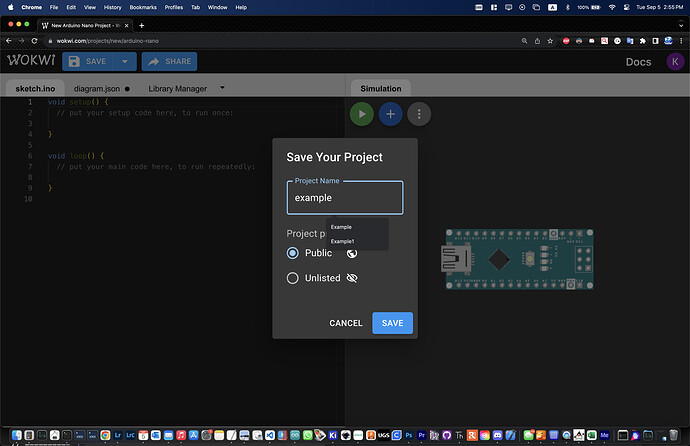Screen dimensions: 690x446
Task: Open the Docs link
Action: coord(638,62)
